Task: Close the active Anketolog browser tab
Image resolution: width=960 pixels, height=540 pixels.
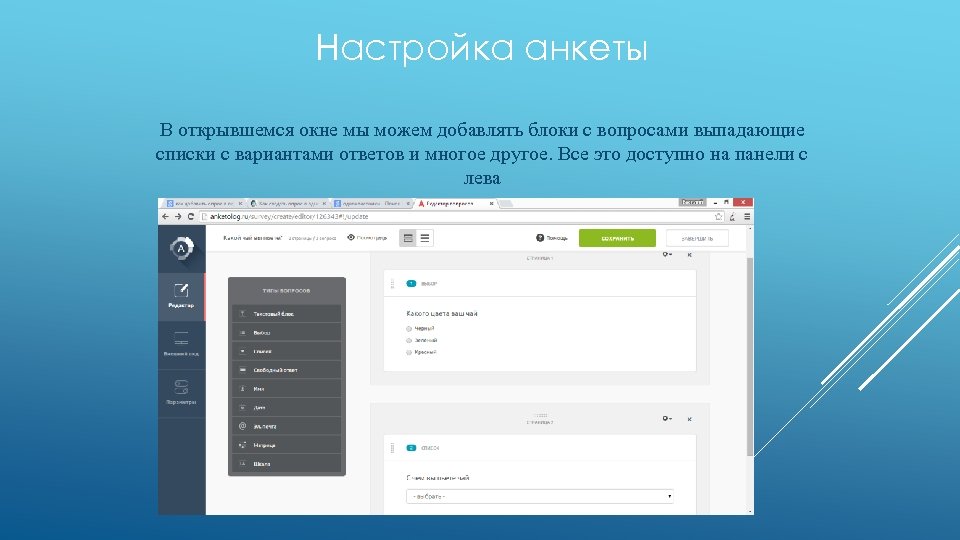Action: 491,203
